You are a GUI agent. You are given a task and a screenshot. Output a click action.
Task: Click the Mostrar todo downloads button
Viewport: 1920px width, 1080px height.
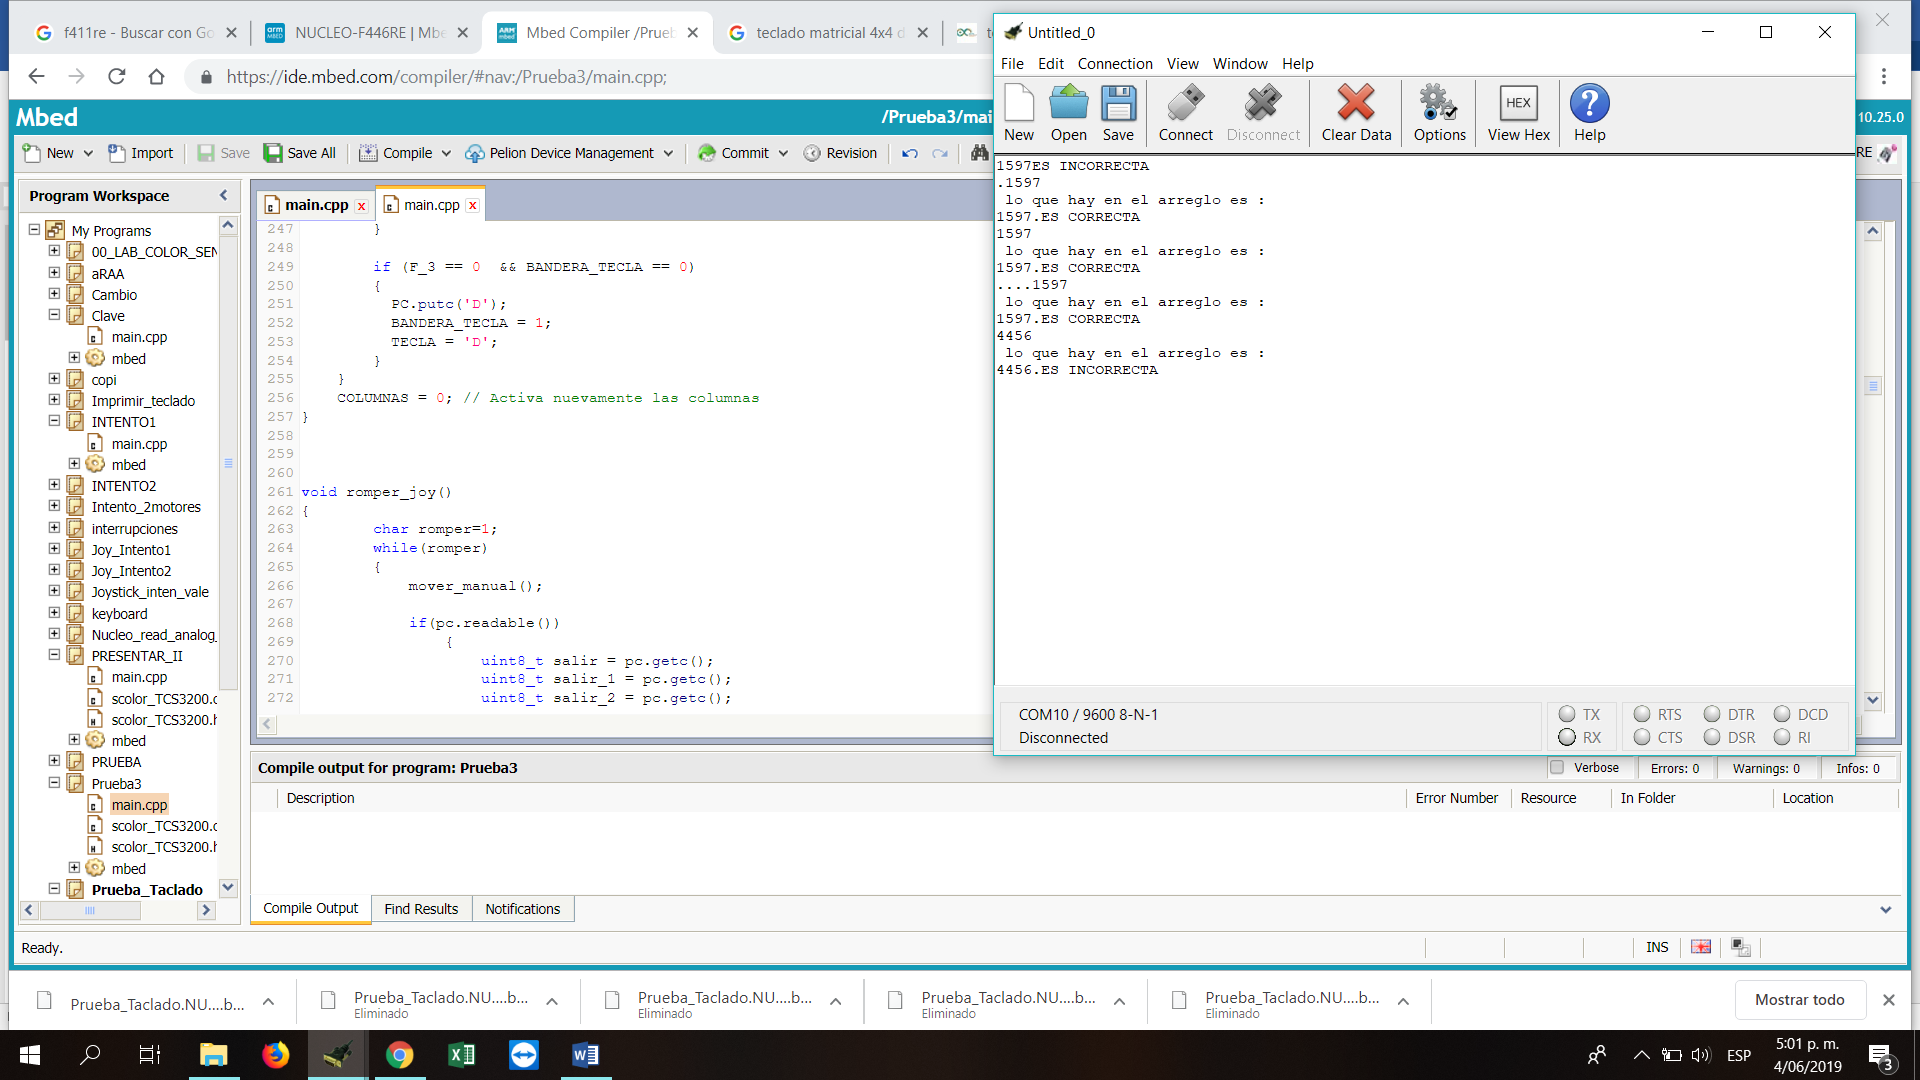(1799, 999)
